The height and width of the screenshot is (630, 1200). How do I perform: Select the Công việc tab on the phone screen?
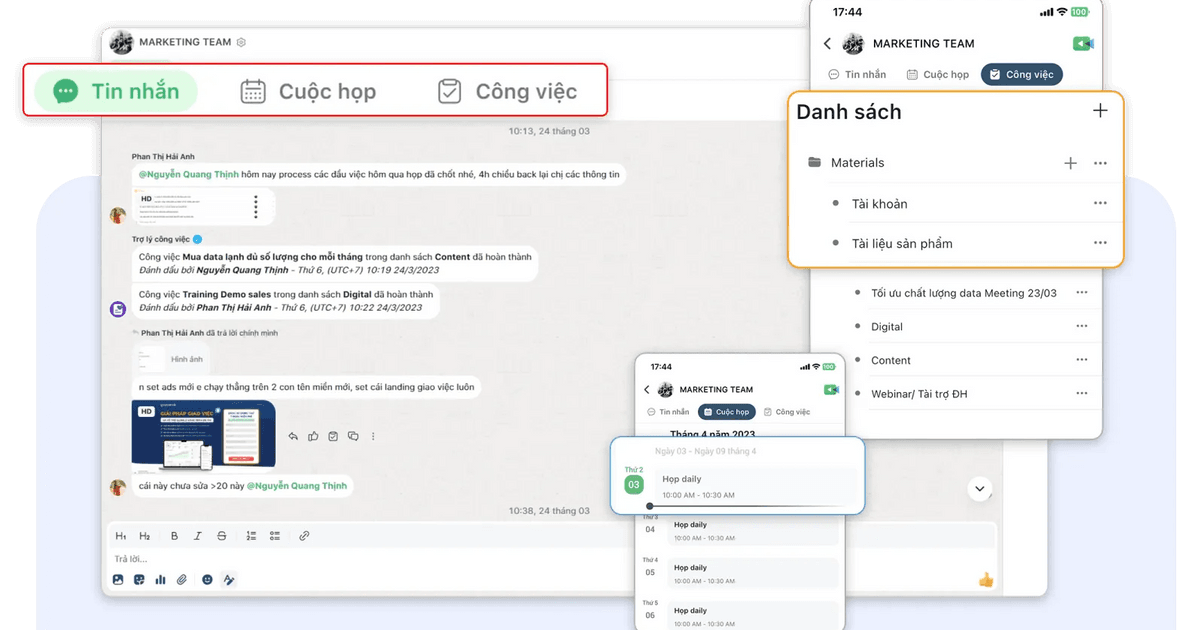click(x=1021, y=73)
